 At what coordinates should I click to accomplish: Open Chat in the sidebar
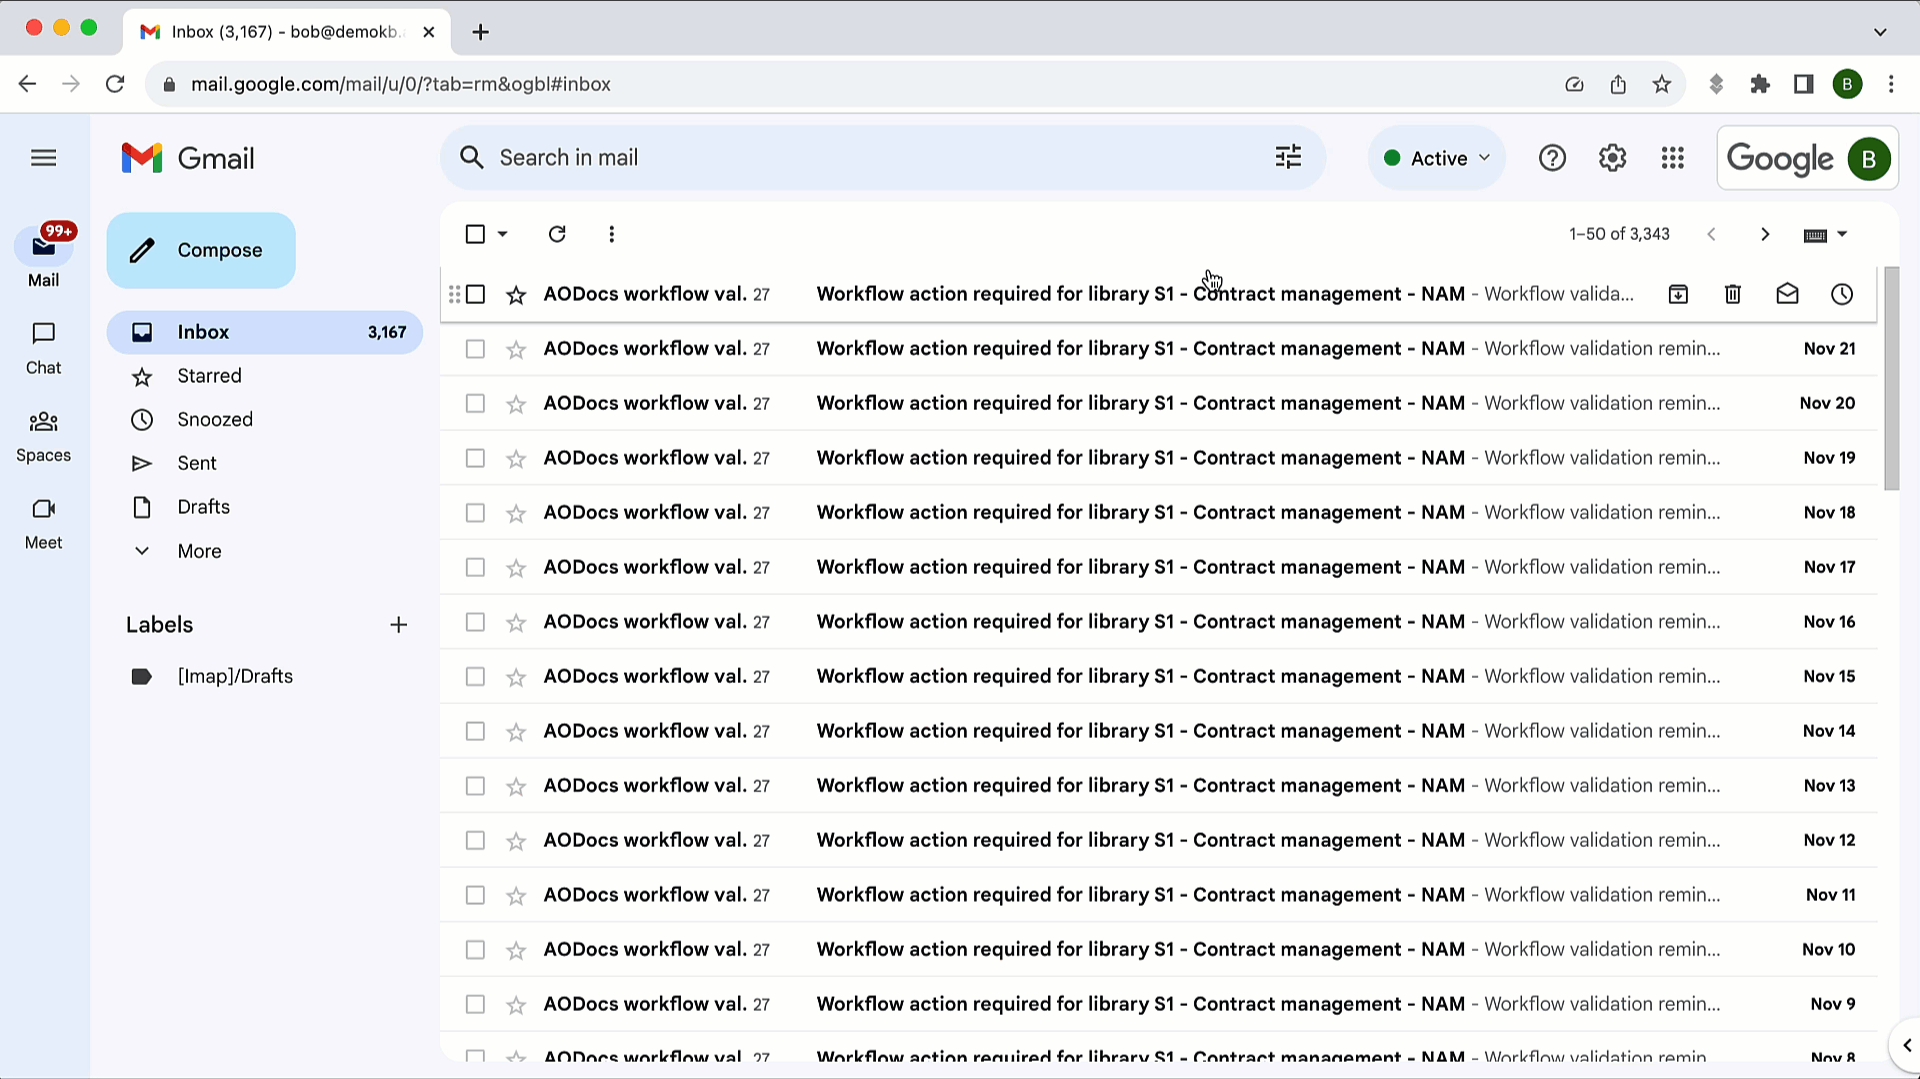(43, 348)
